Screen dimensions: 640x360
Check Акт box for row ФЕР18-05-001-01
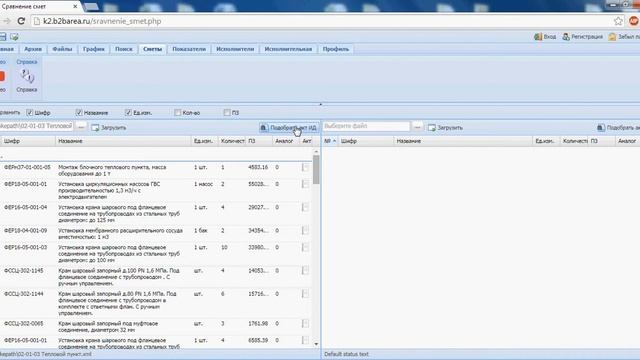tap(305, 184)
